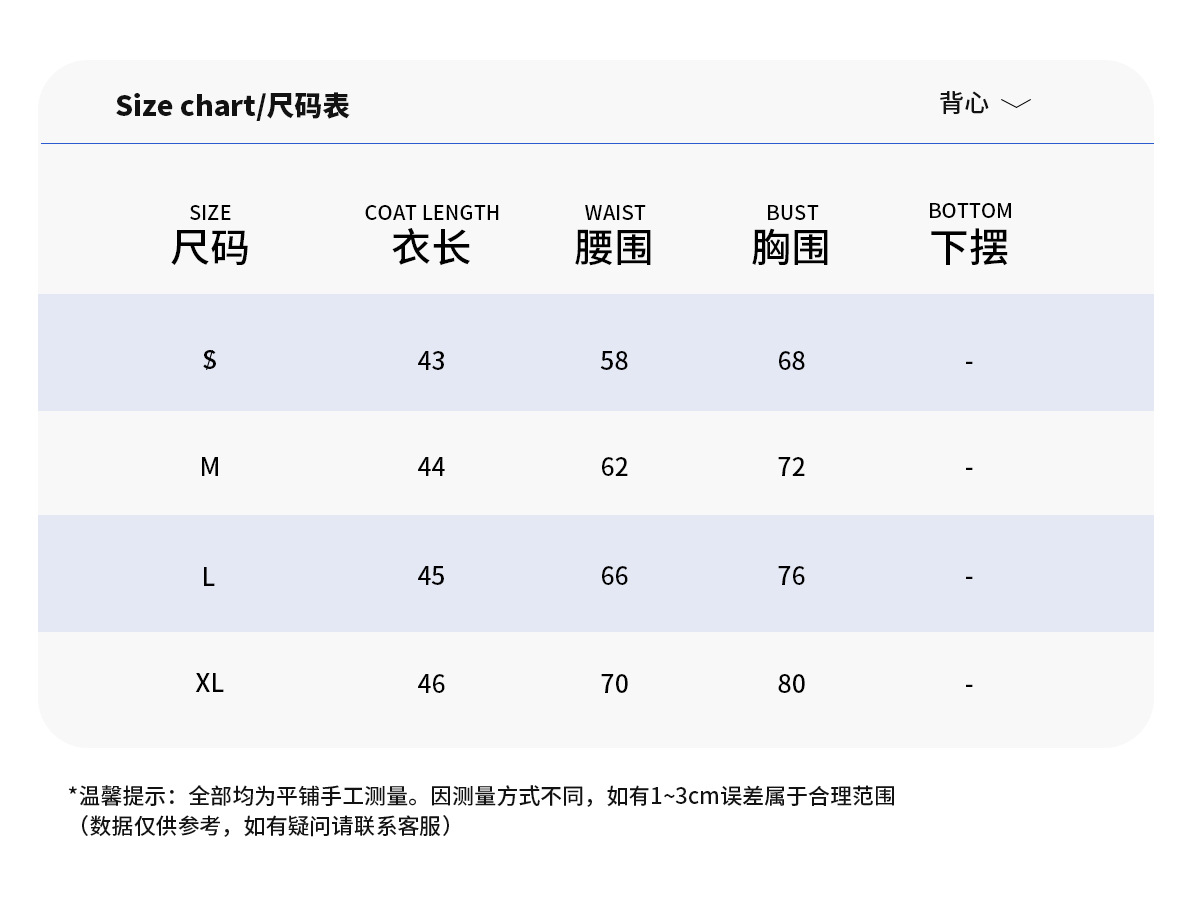Click the XL size row label

210,683
